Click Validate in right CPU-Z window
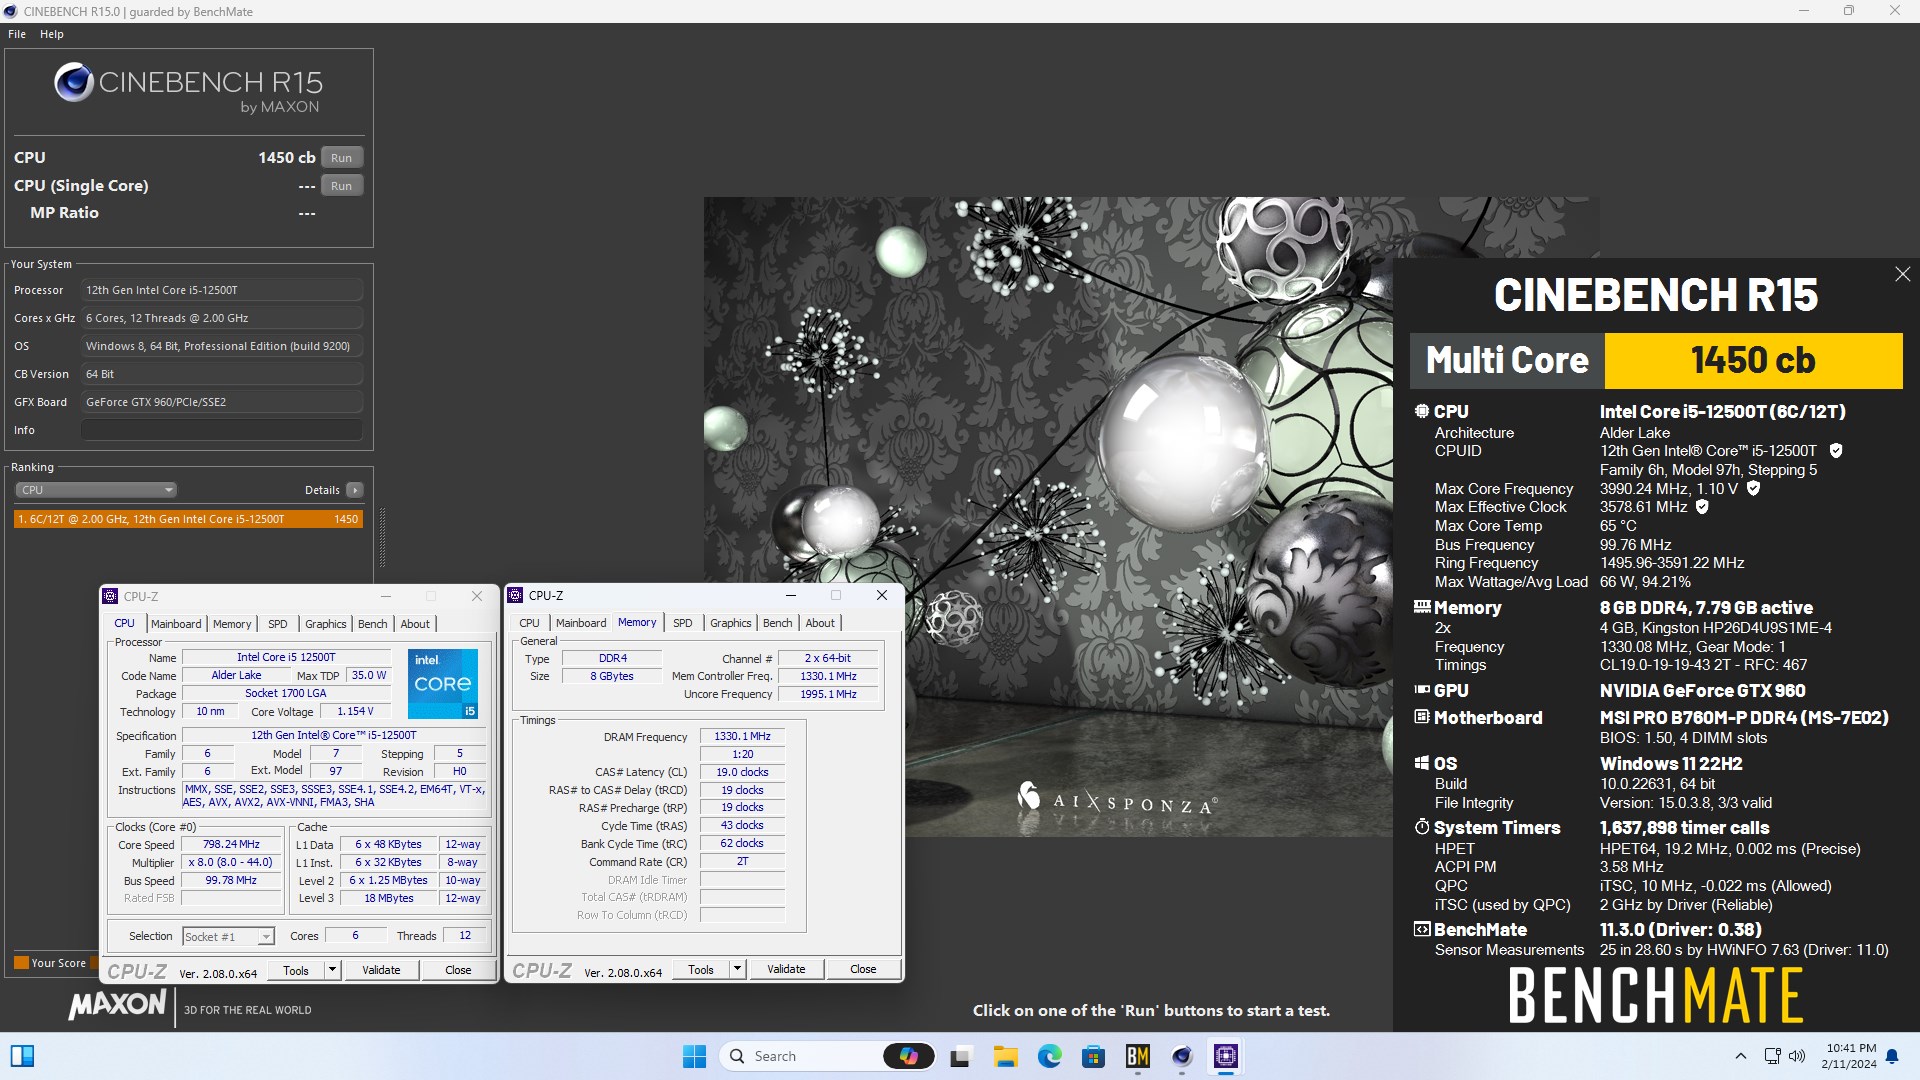Viewport: 1920px width, 1080px height. 786,969
